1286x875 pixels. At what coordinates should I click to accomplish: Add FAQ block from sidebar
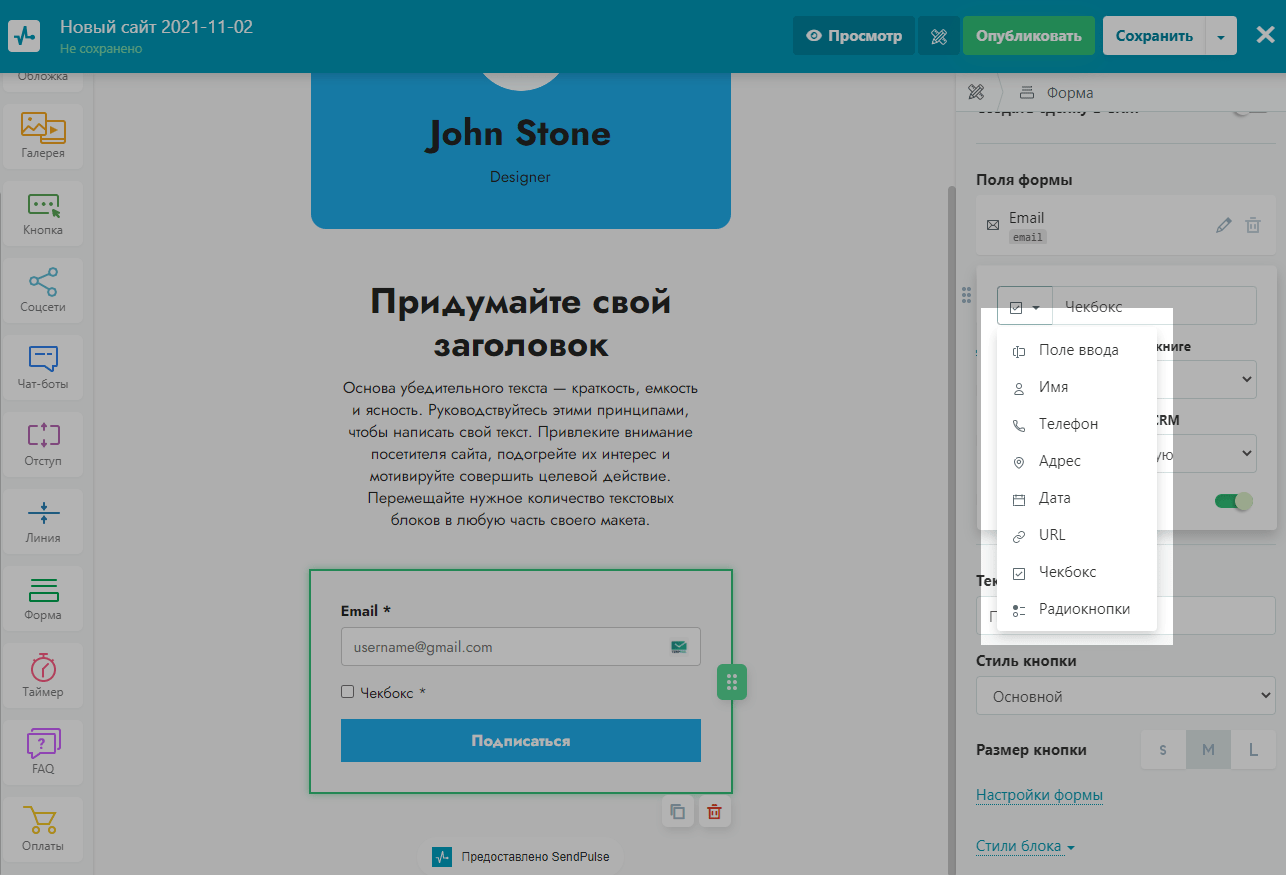pyautogui.click(x=43, y=752)
